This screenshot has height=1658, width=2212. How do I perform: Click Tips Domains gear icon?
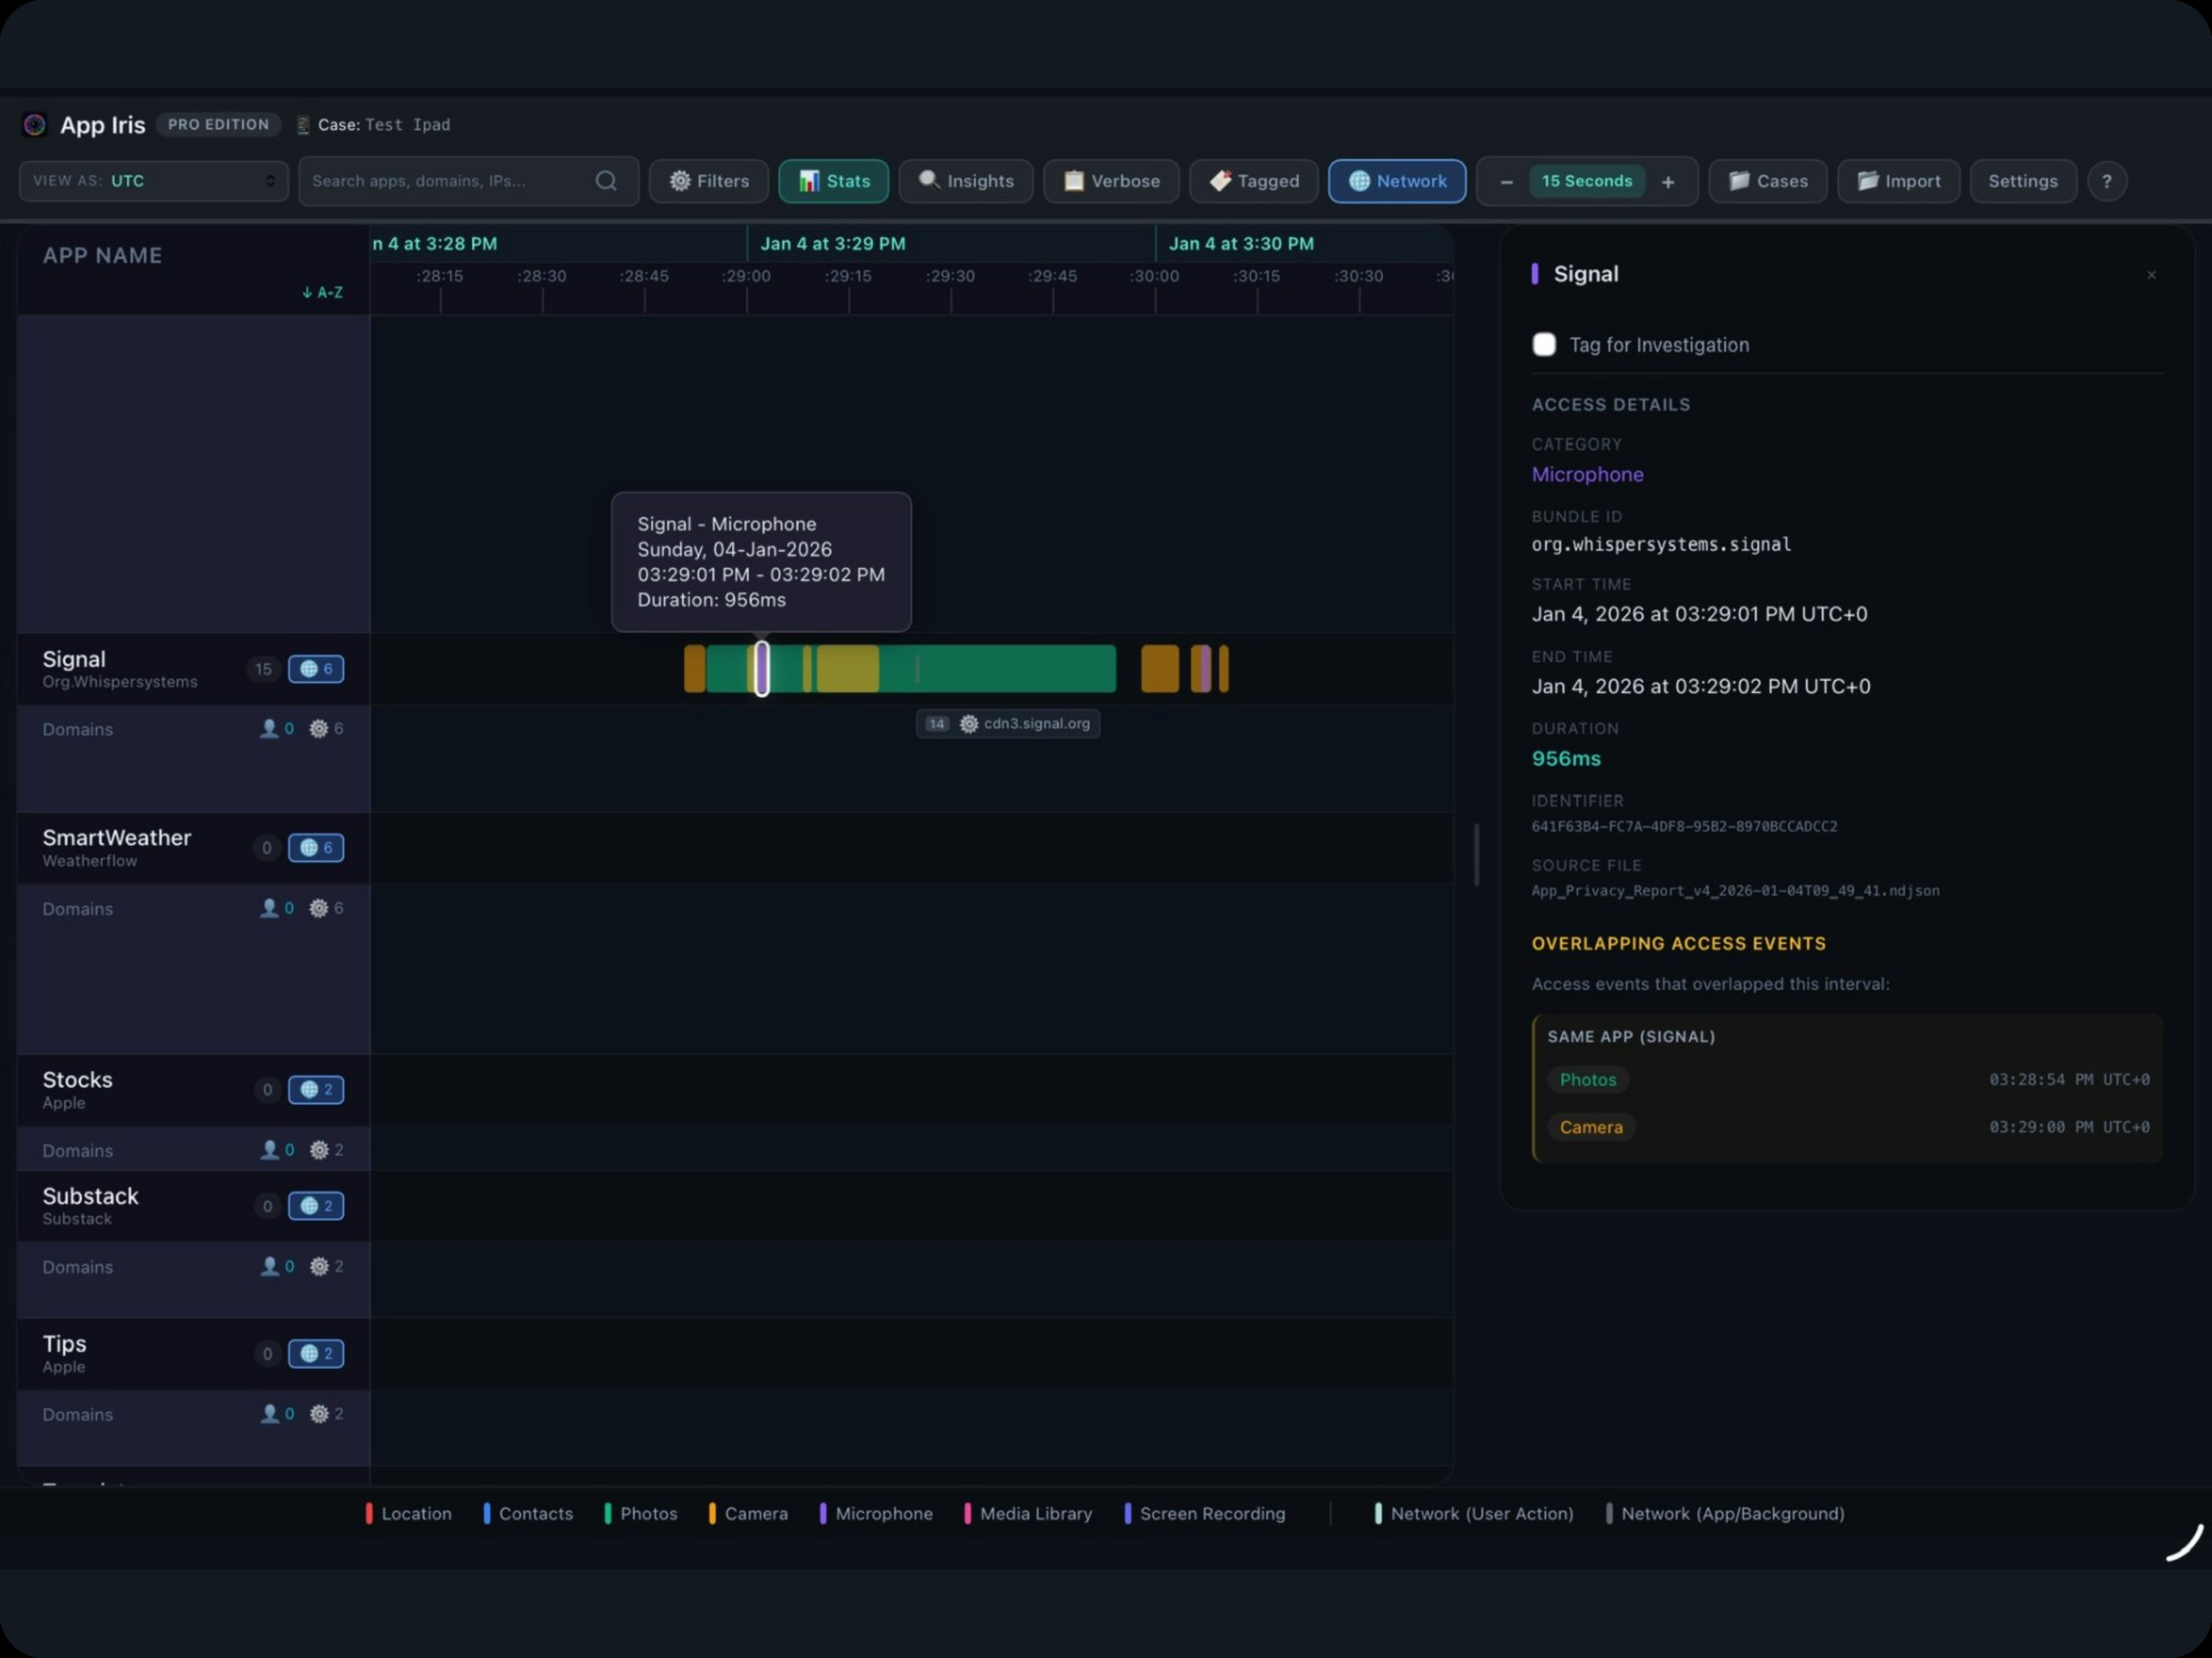point(319,1414)
